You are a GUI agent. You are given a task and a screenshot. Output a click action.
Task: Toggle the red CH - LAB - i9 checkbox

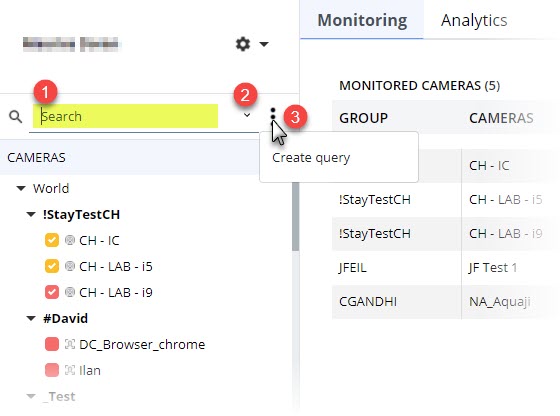pos(52,292)
